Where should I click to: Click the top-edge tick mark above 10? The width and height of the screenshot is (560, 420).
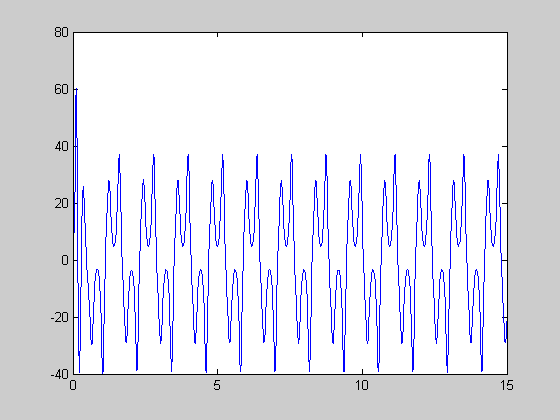[x=362, y=35]
